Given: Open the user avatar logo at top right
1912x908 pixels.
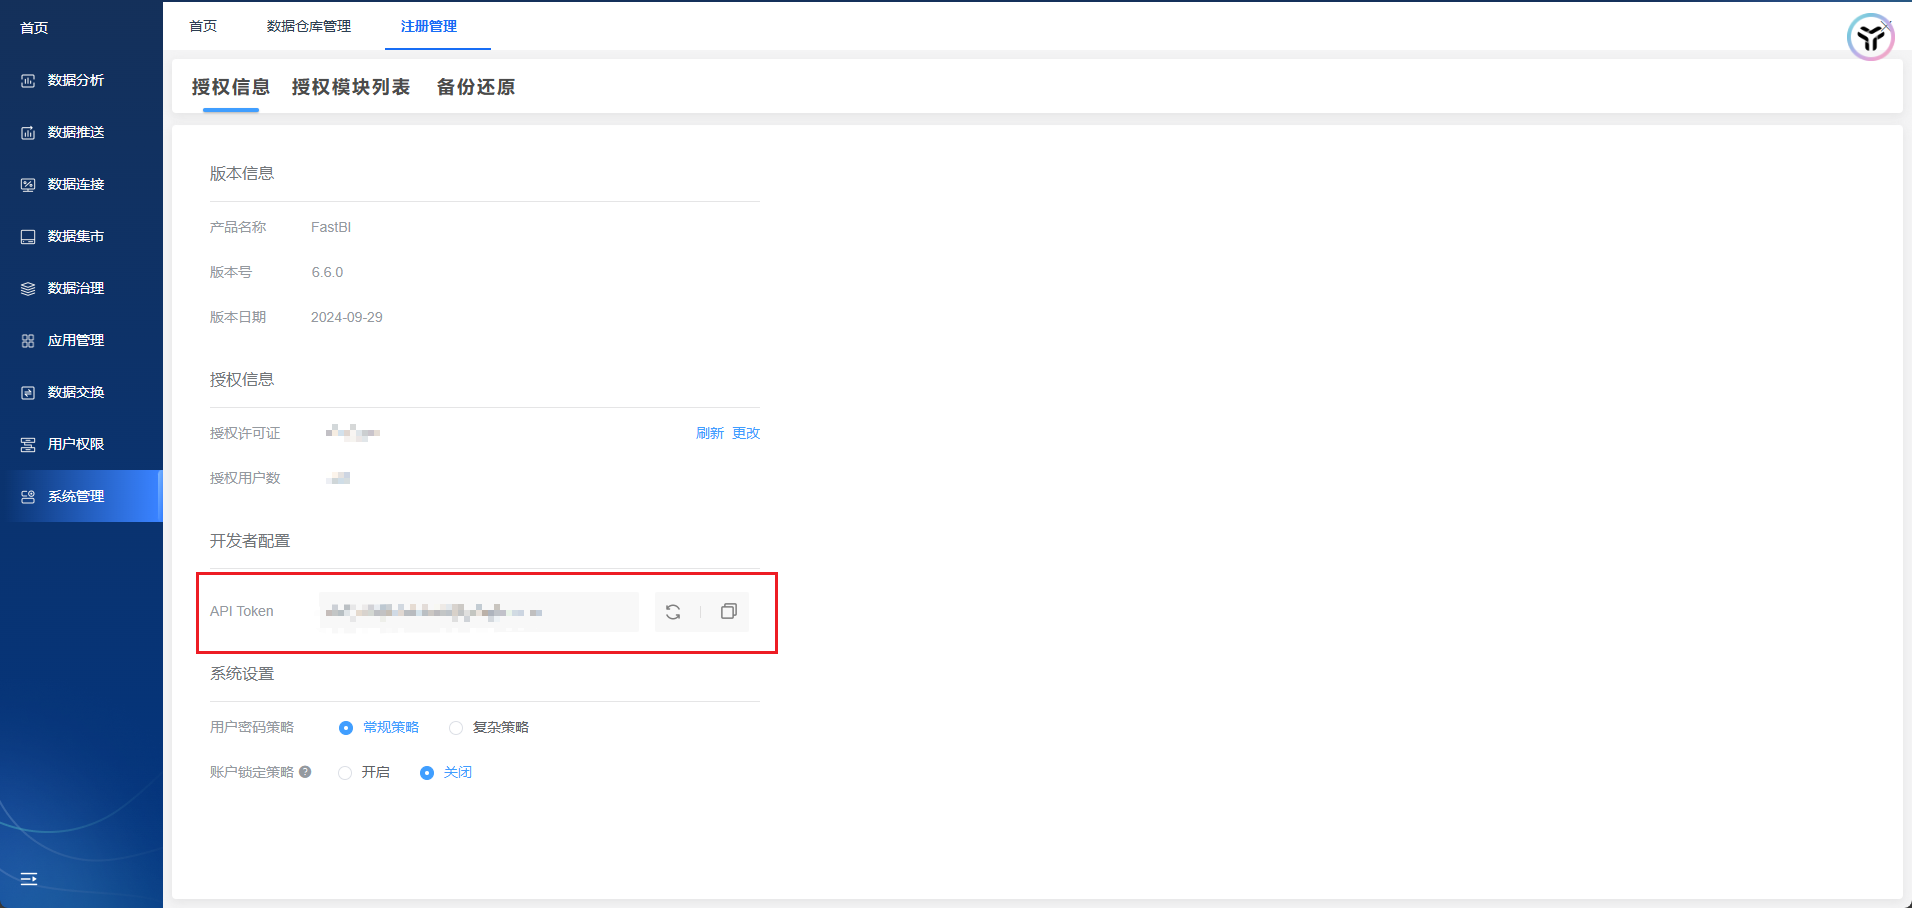Looking at the screenshot, I should point(1870,38).
